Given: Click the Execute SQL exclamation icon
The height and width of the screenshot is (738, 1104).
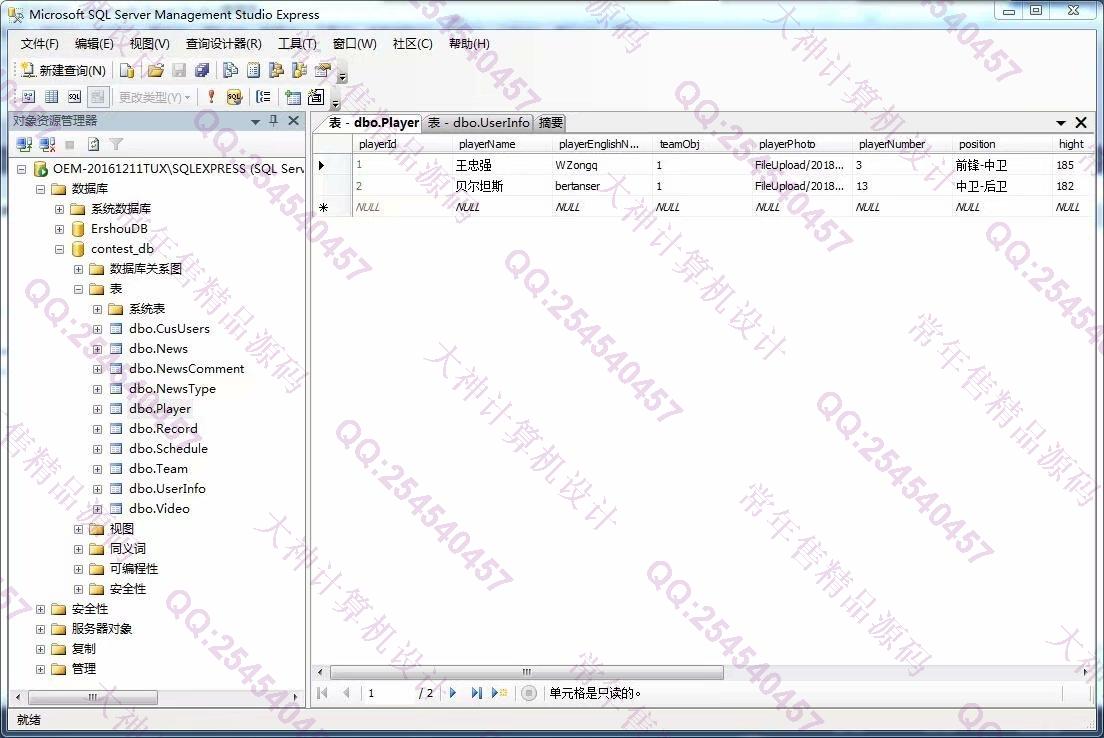Looking at the screenshot, I should [211, 97].
